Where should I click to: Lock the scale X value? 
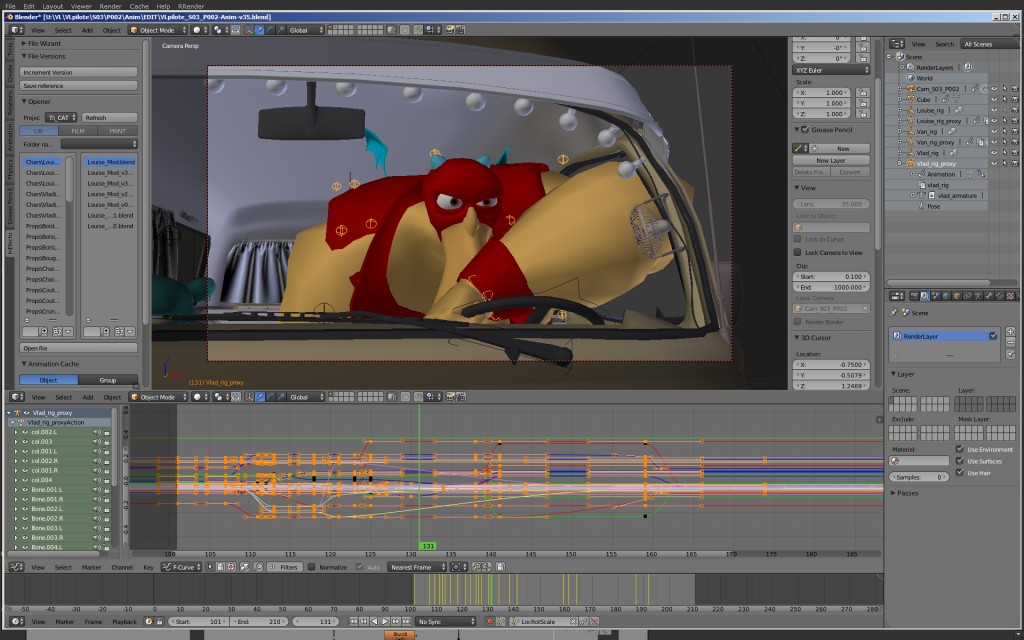(x=863, y=93)
